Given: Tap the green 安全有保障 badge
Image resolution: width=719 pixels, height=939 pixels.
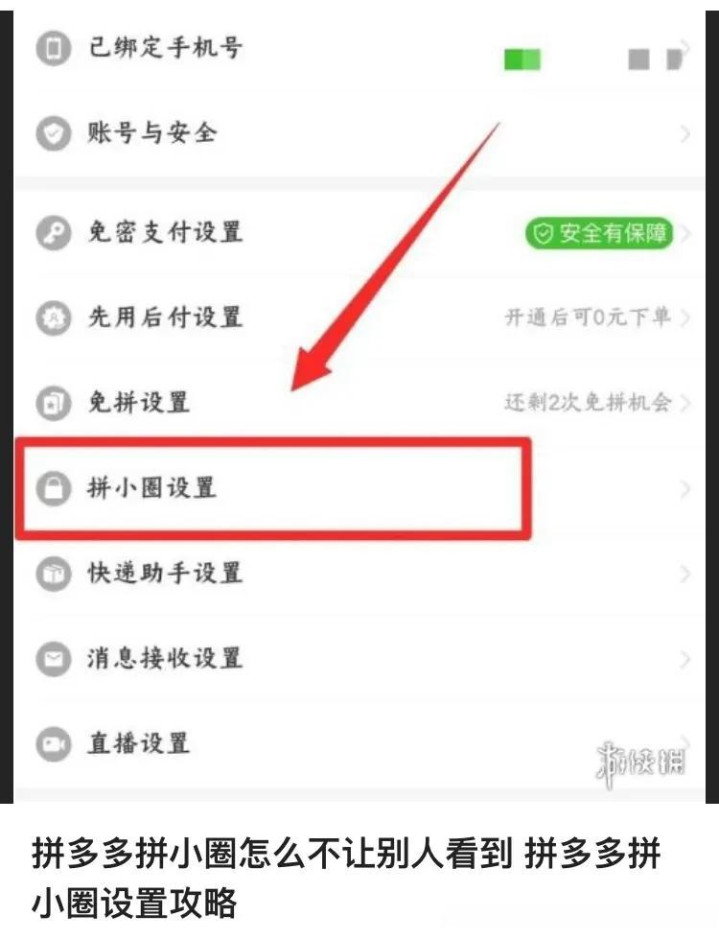Looking at the screenshot, I should (599, 233).
